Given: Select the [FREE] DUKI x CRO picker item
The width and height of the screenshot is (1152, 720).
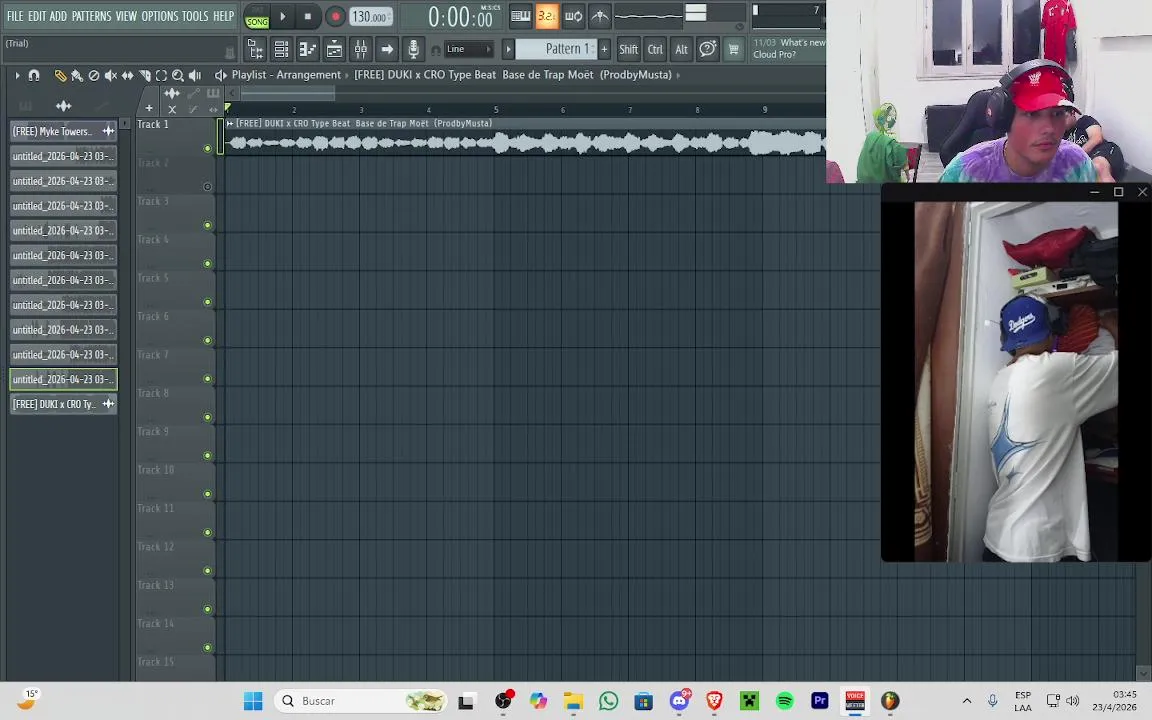Looking at the screenshot, I should click(63, 404).
